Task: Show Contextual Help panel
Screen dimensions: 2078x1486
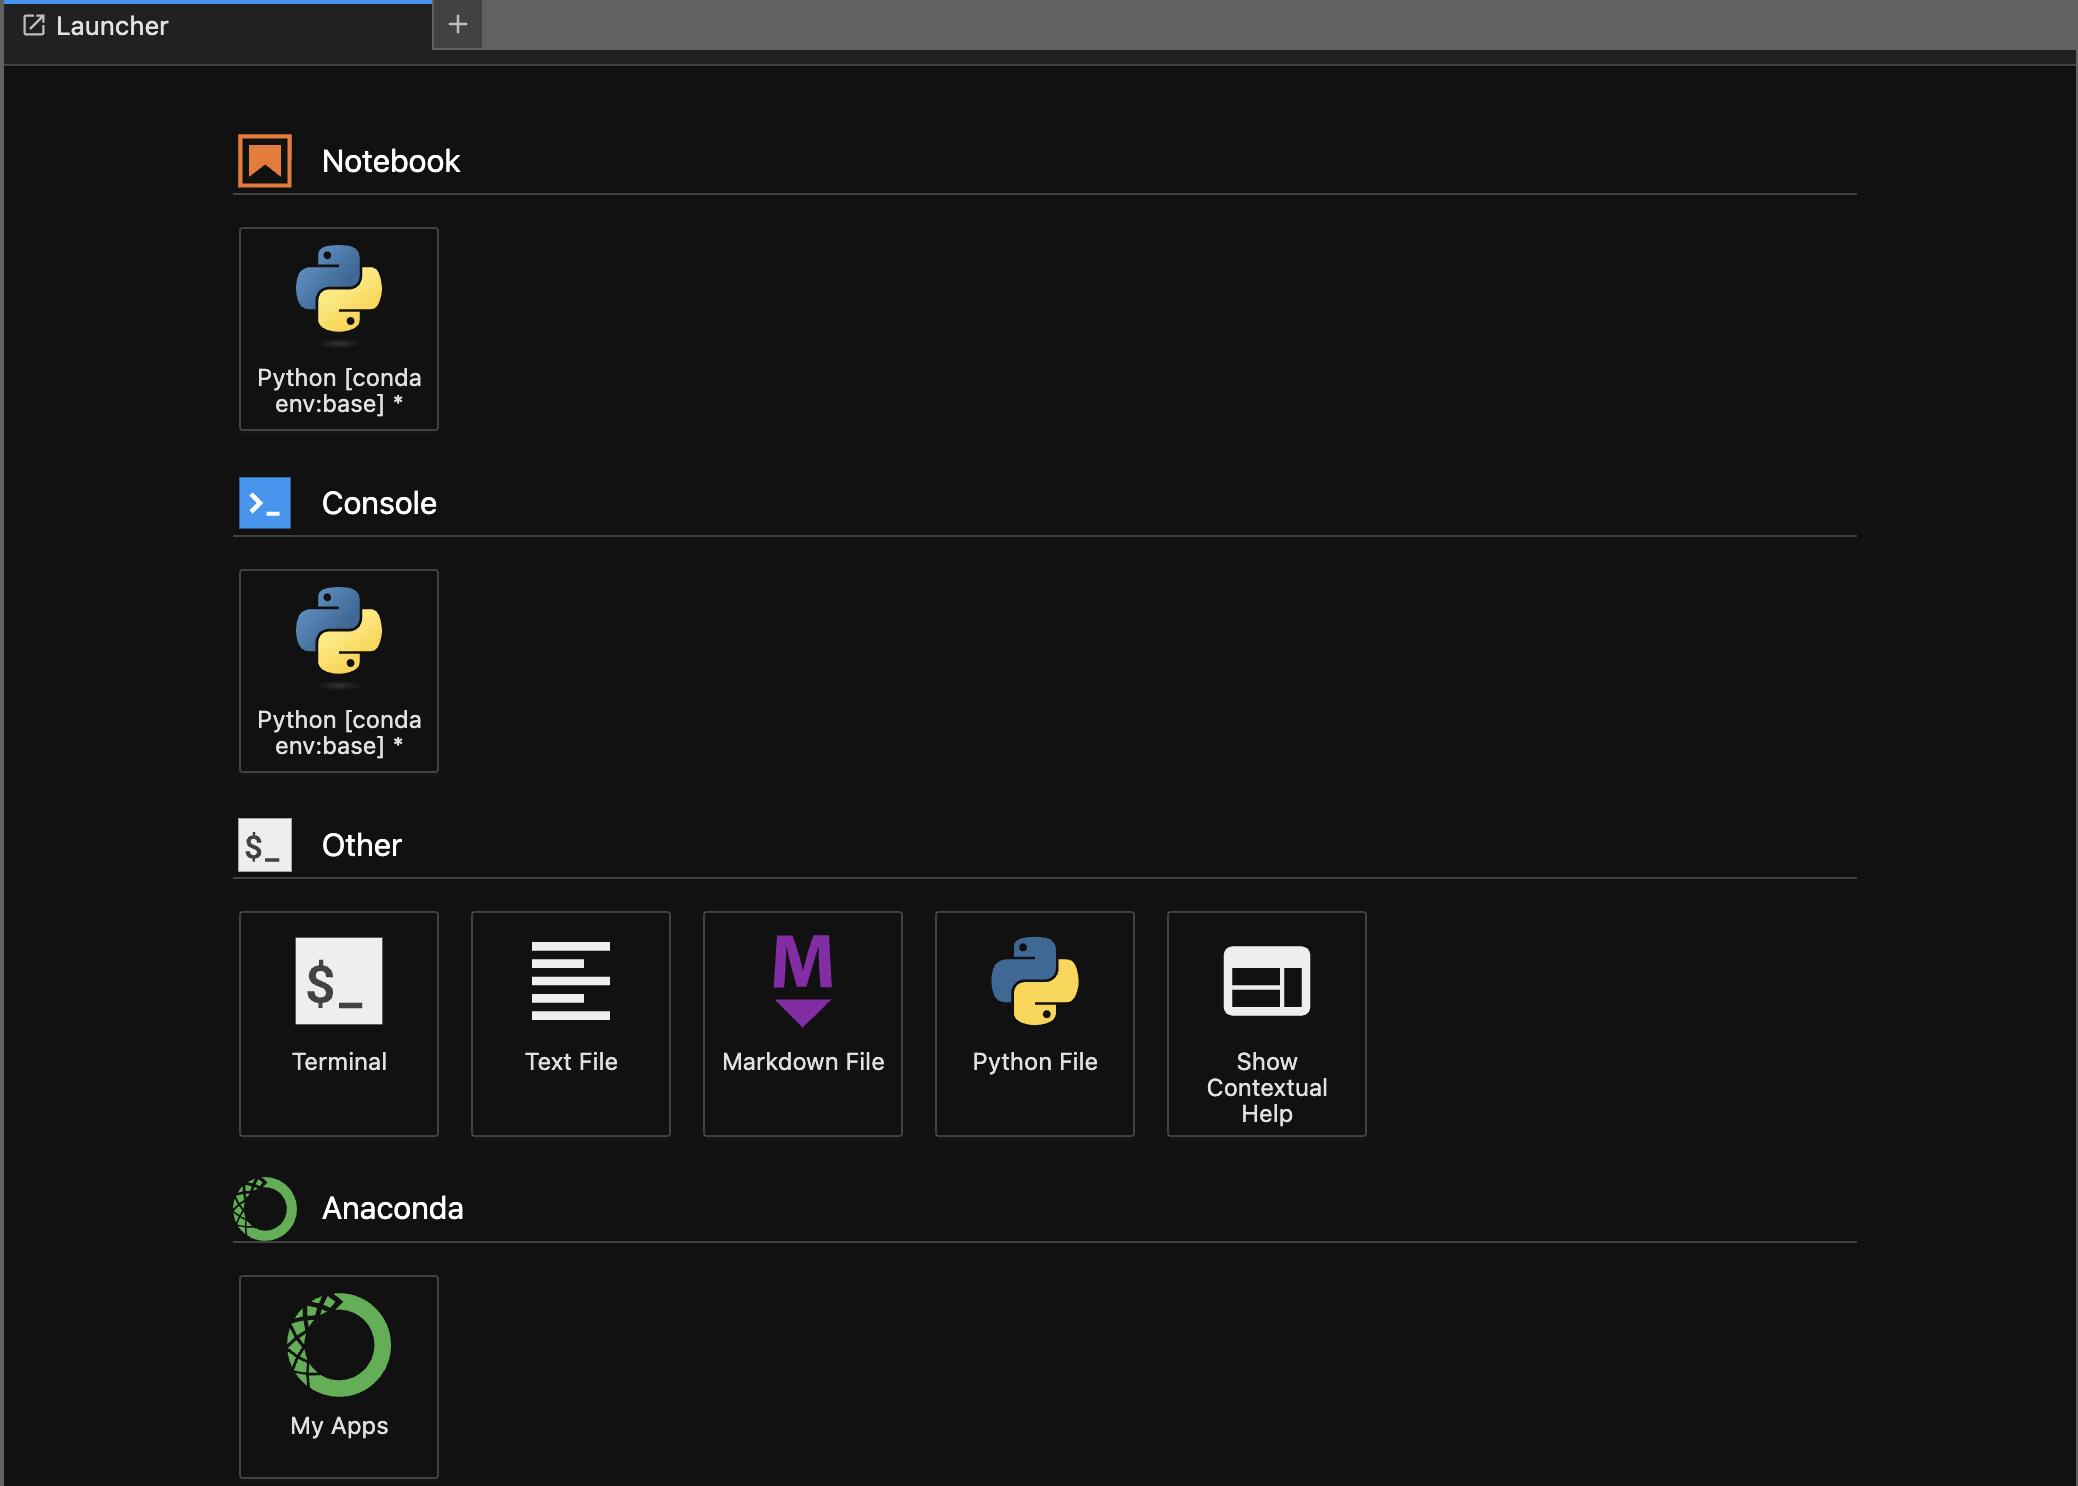Action: [1266, 1022]
